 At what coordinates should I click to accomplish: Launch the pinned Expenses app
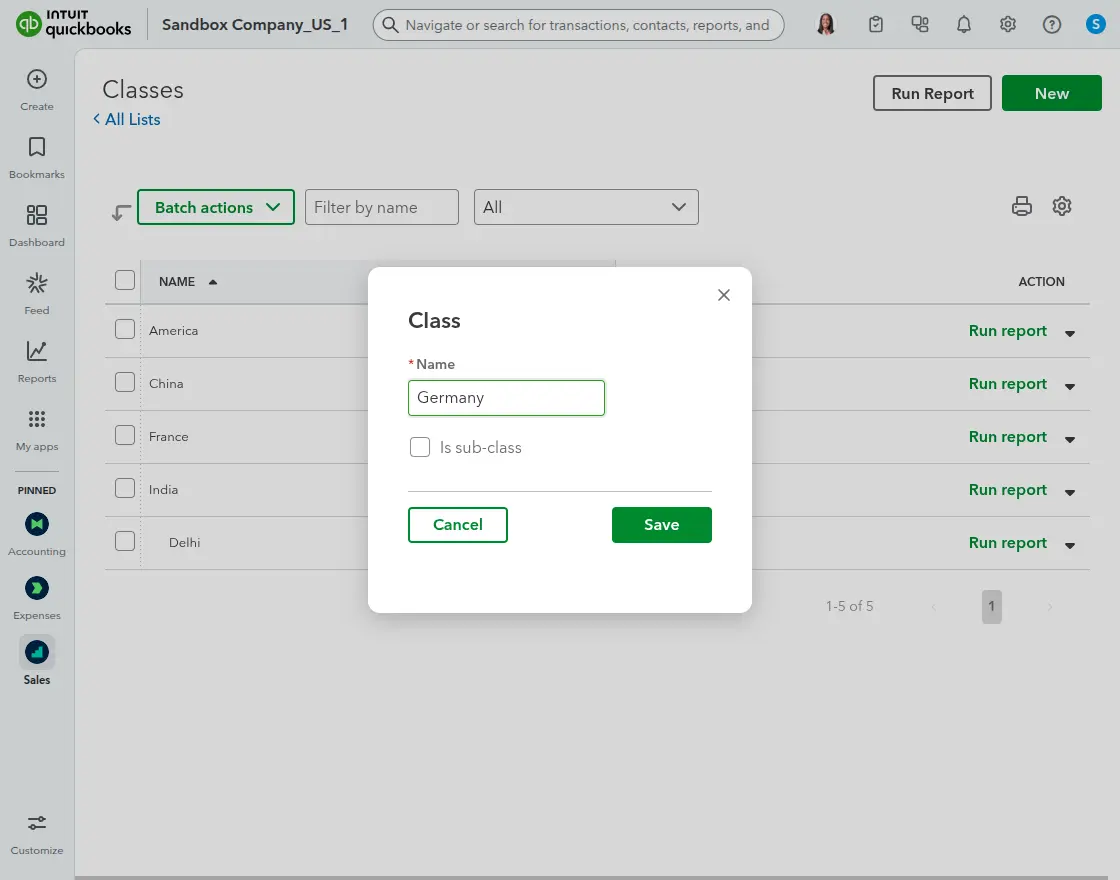point(36,588)
